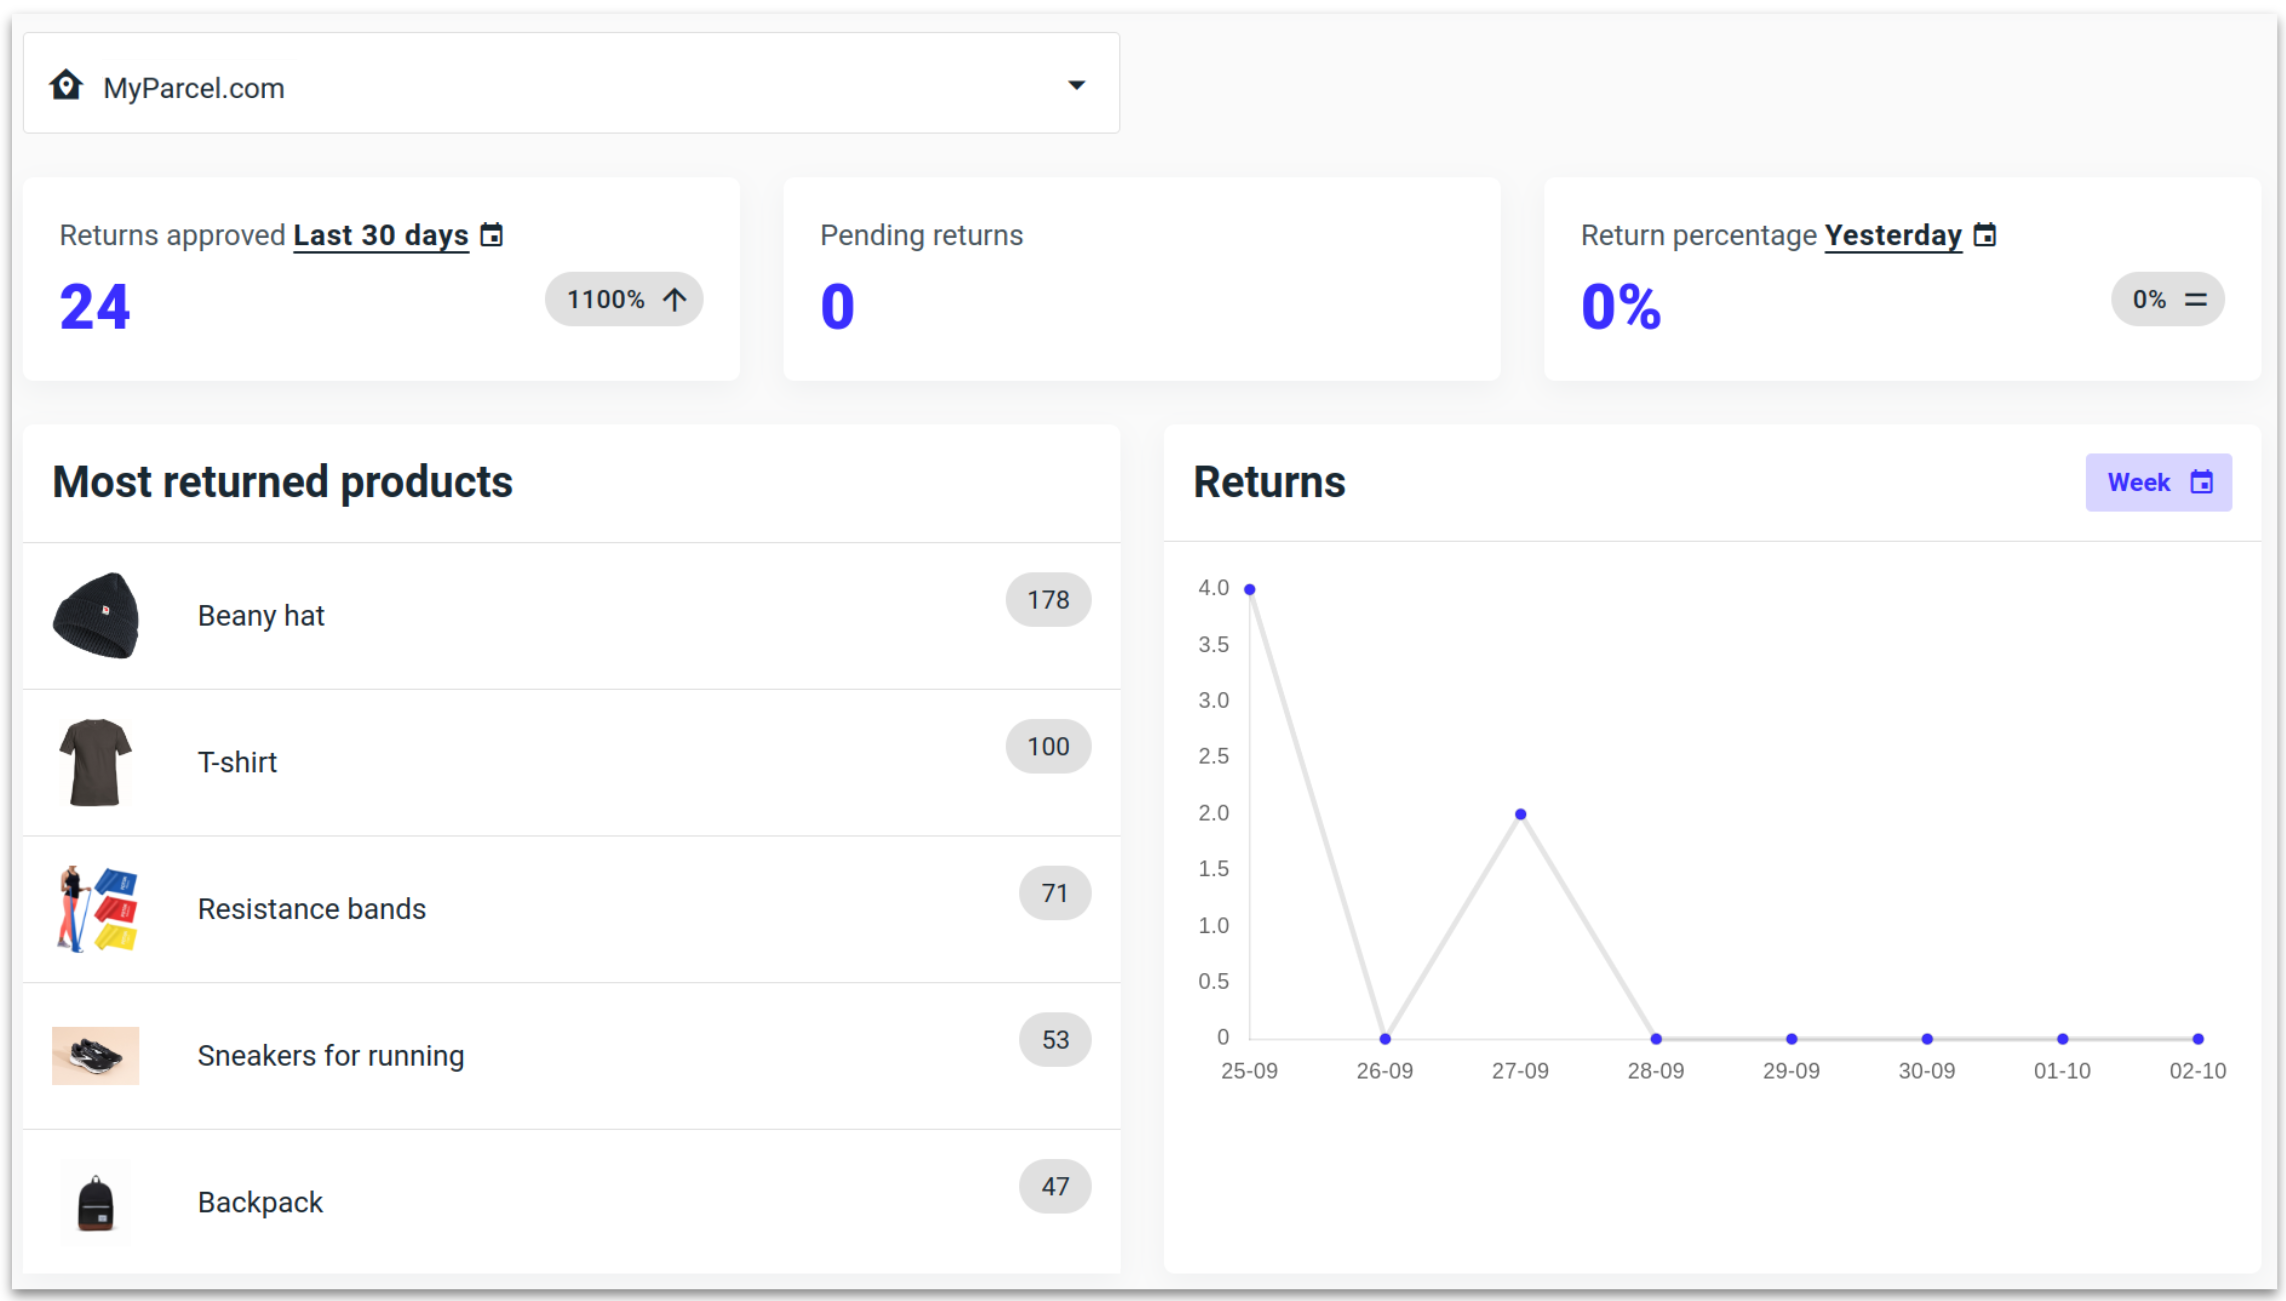Click the home icon next to MyParcel.com
Image resolution: width=2286 pixels, height=1301 pixels.
pyautogui.click(x=66, y=85)
